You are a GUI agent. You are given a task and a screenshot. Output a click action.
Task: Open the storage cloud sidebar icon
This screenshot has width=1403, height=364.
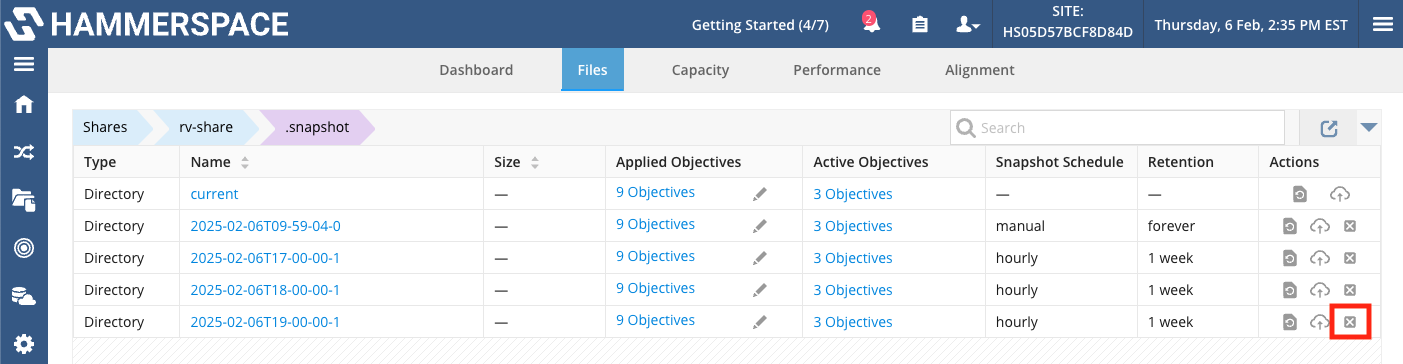click(x=24, y=295)
